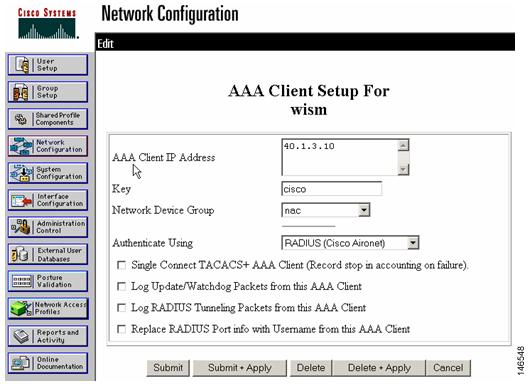This screenshot has width=528, height=384.
Task: Click the Edit header bar label
Action: coord(105,44)
